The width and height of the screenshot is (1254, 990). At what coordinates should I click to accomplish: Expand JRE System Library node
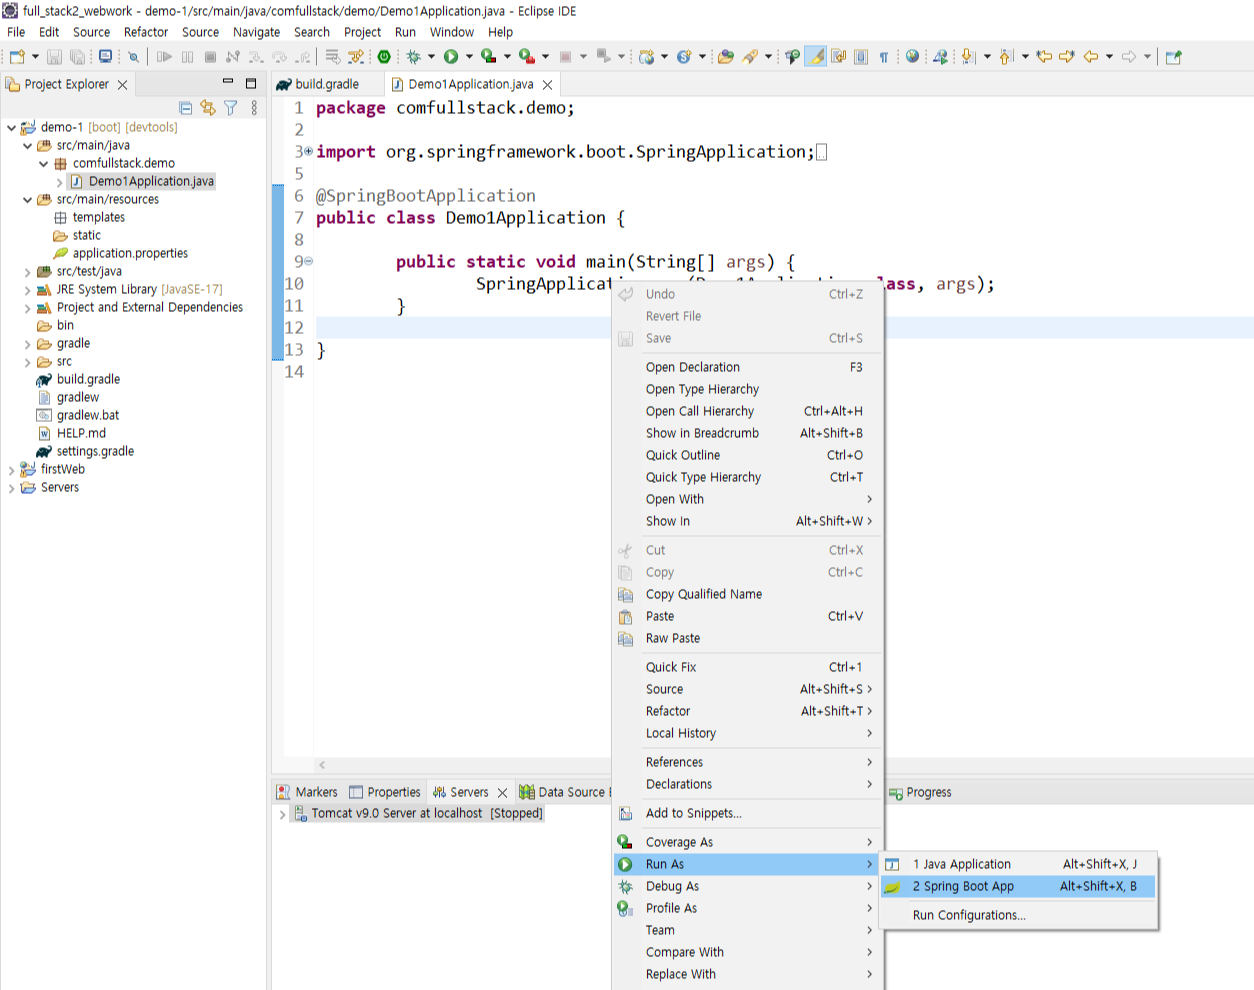click(27, 289)
